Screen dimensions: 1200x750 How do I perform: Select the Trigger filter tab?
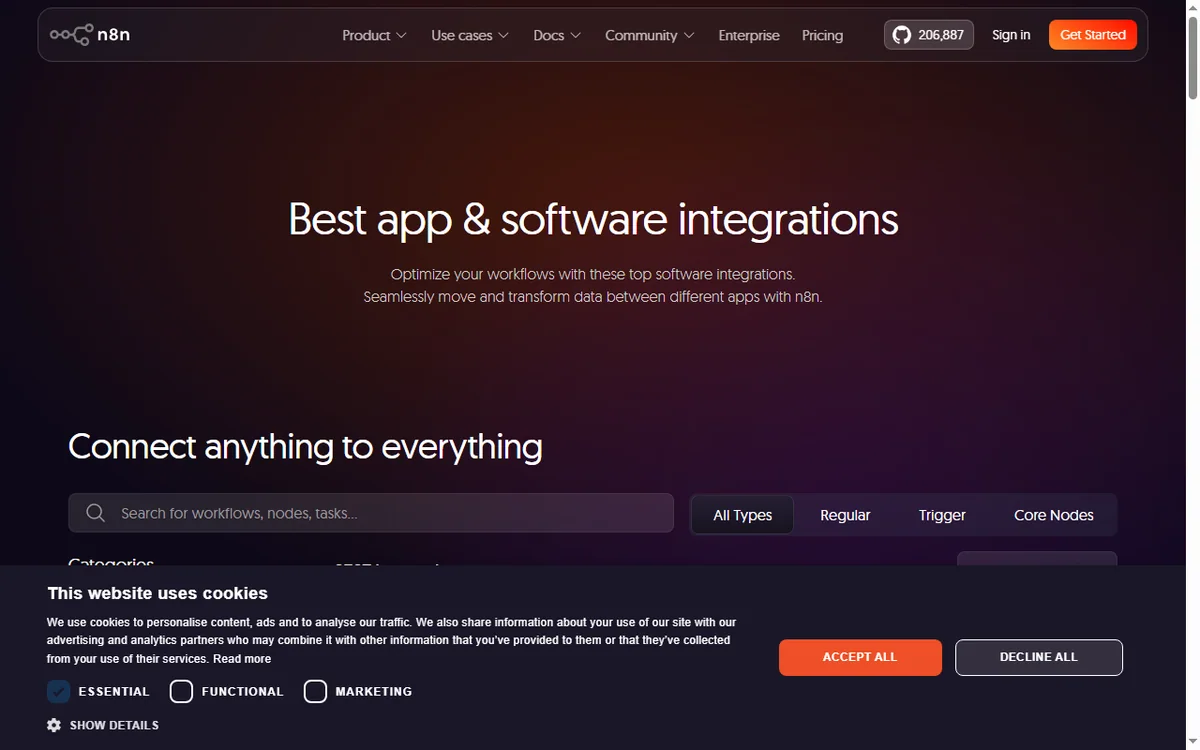(x=942, y=515)
